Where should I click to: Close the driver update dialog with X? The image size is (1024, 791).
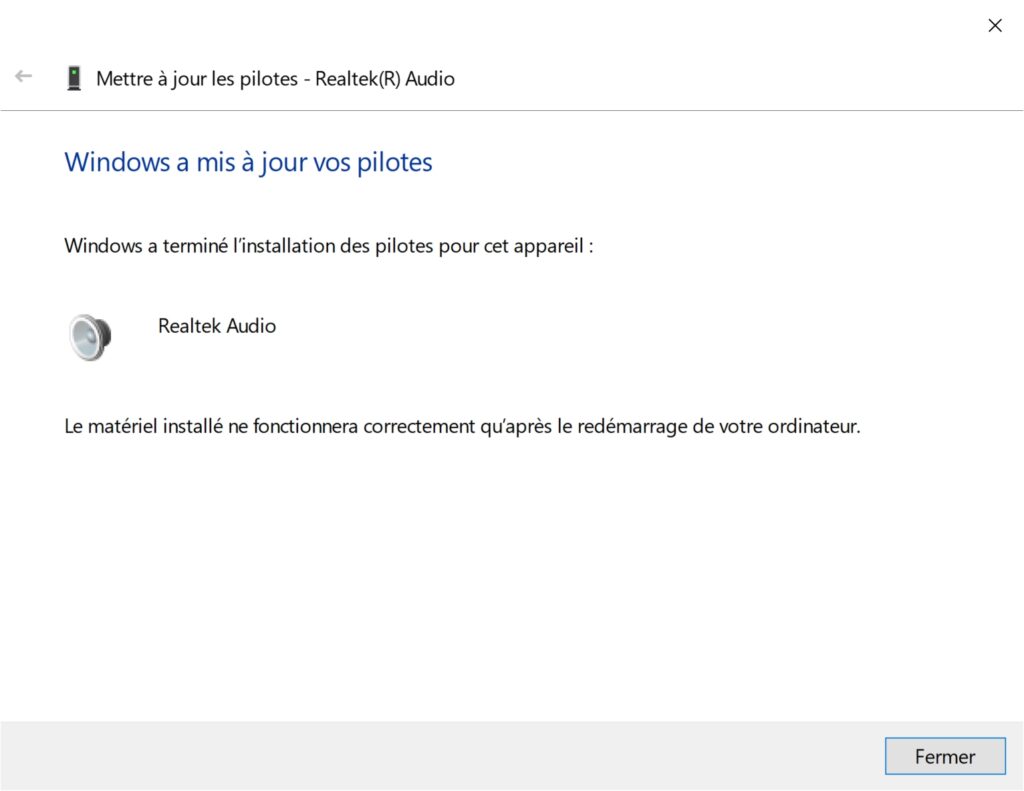995,25
